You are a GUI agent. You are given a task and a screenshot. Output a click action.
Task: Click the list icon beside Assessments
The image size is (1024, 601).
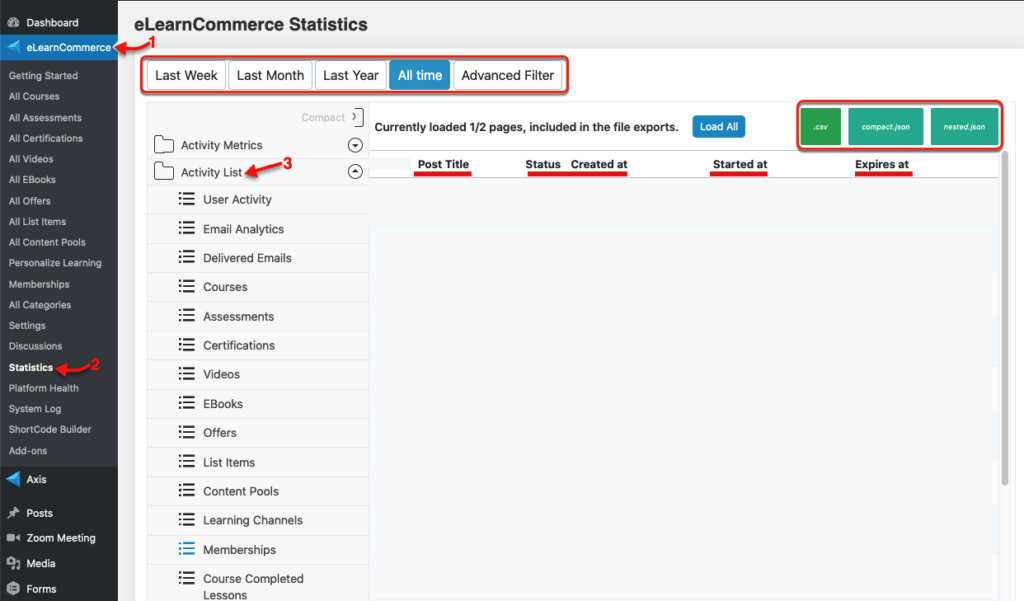coord(187,316)
